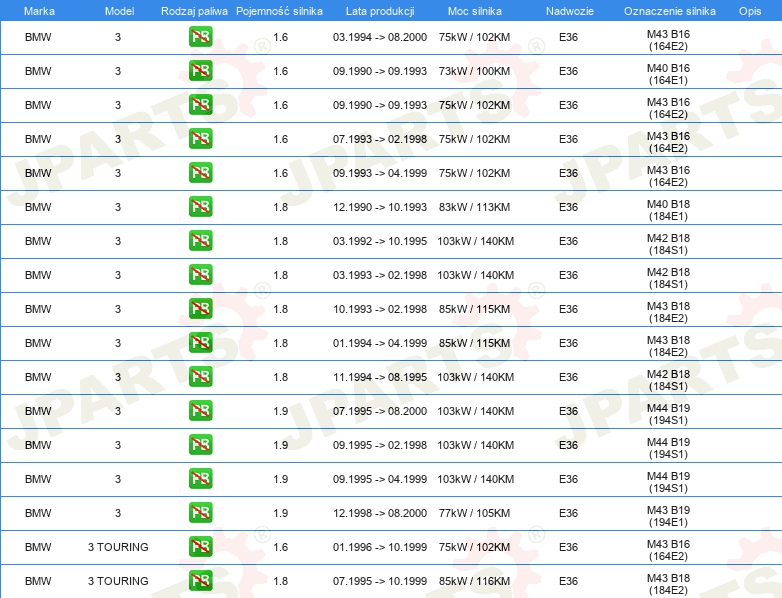Click BMW in the 73kW / 100KM row
The height and width of the screenshot is (598, 782).
[38, 71]
